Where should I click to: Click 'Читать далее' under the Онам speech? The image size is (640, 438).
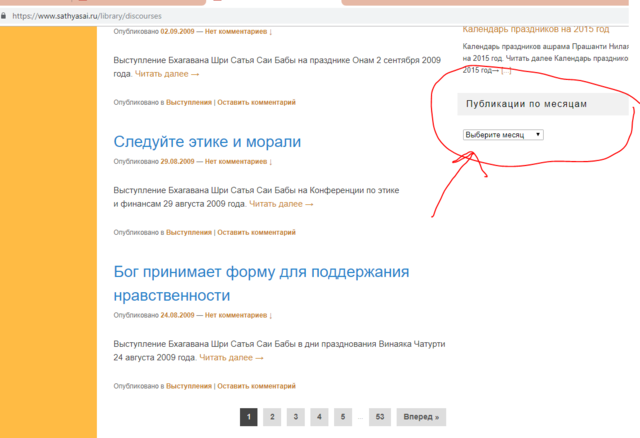[167, 74]
